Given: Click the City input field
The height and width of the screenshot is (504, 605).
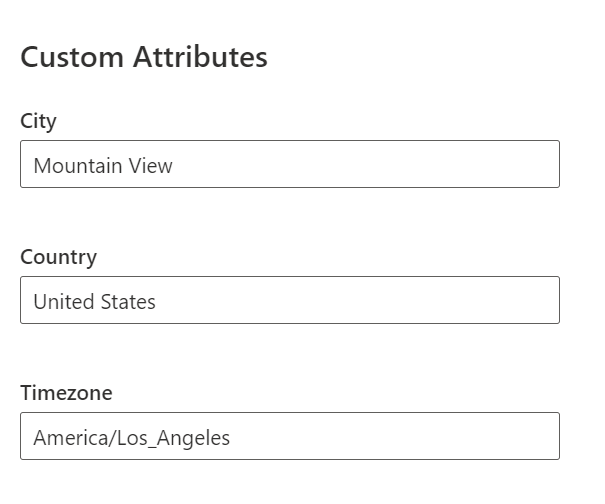Looking at the screenshot, I should pyautogui.click(x=289, y=165).
